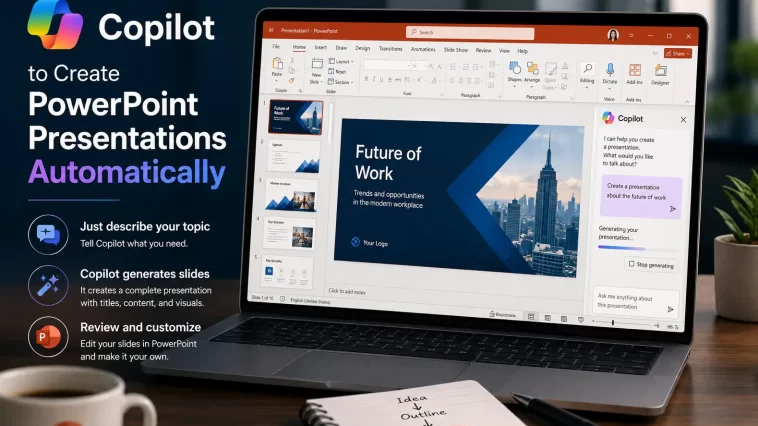Open the font name combo box
This screenshot has width=758, height=426.
coord(387,65)
